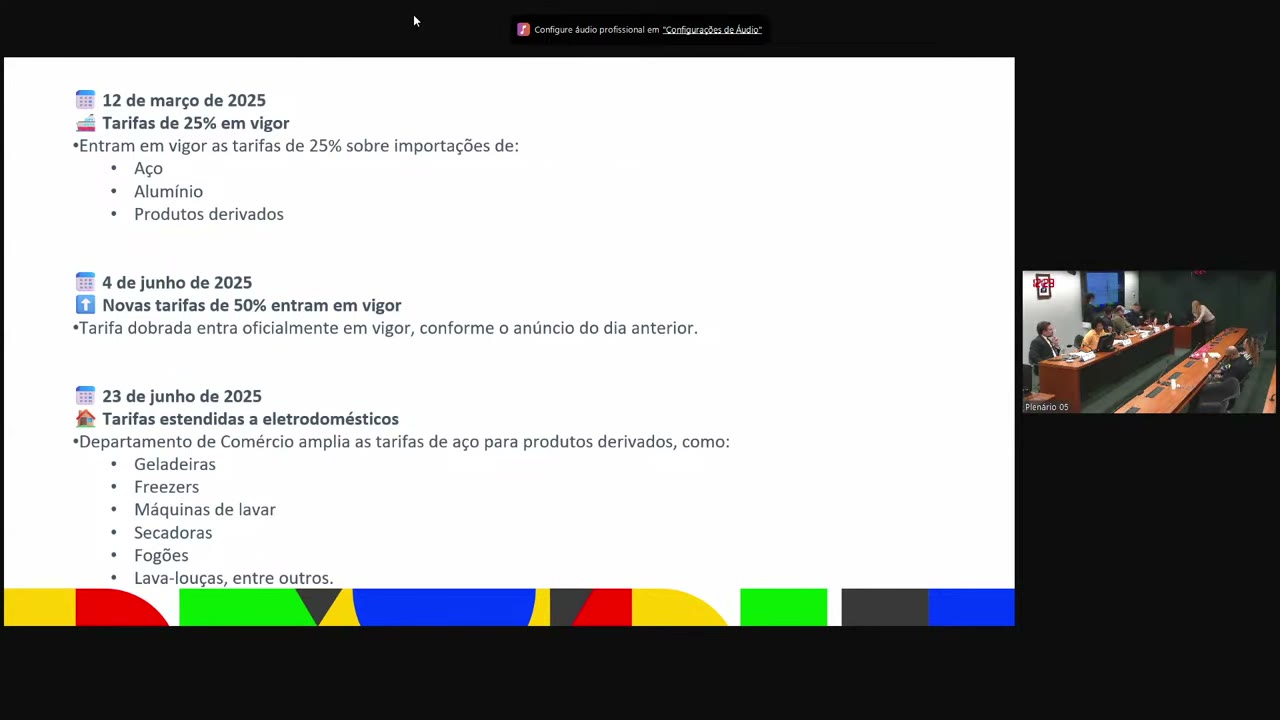This screenshot has width=1280, height=720.
Task: Select the bullet item "Alumínio"
Action: [168, 191]
